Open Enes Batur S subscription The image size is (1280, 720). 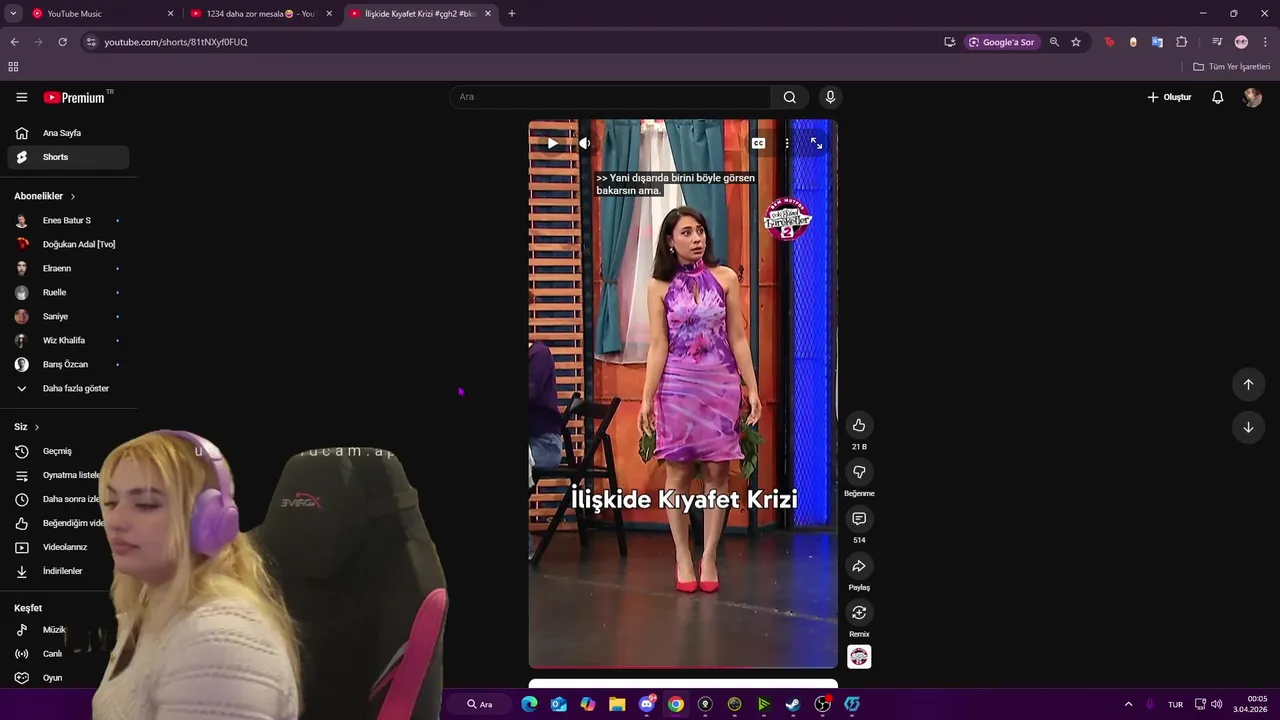click(68, 220)
